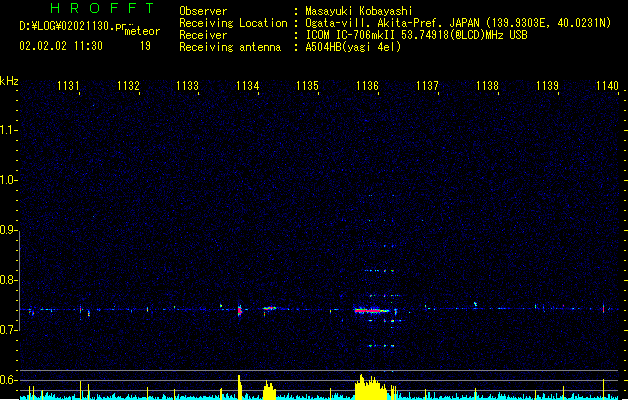
Task: Click the Observer label
Action: [203, 11]
